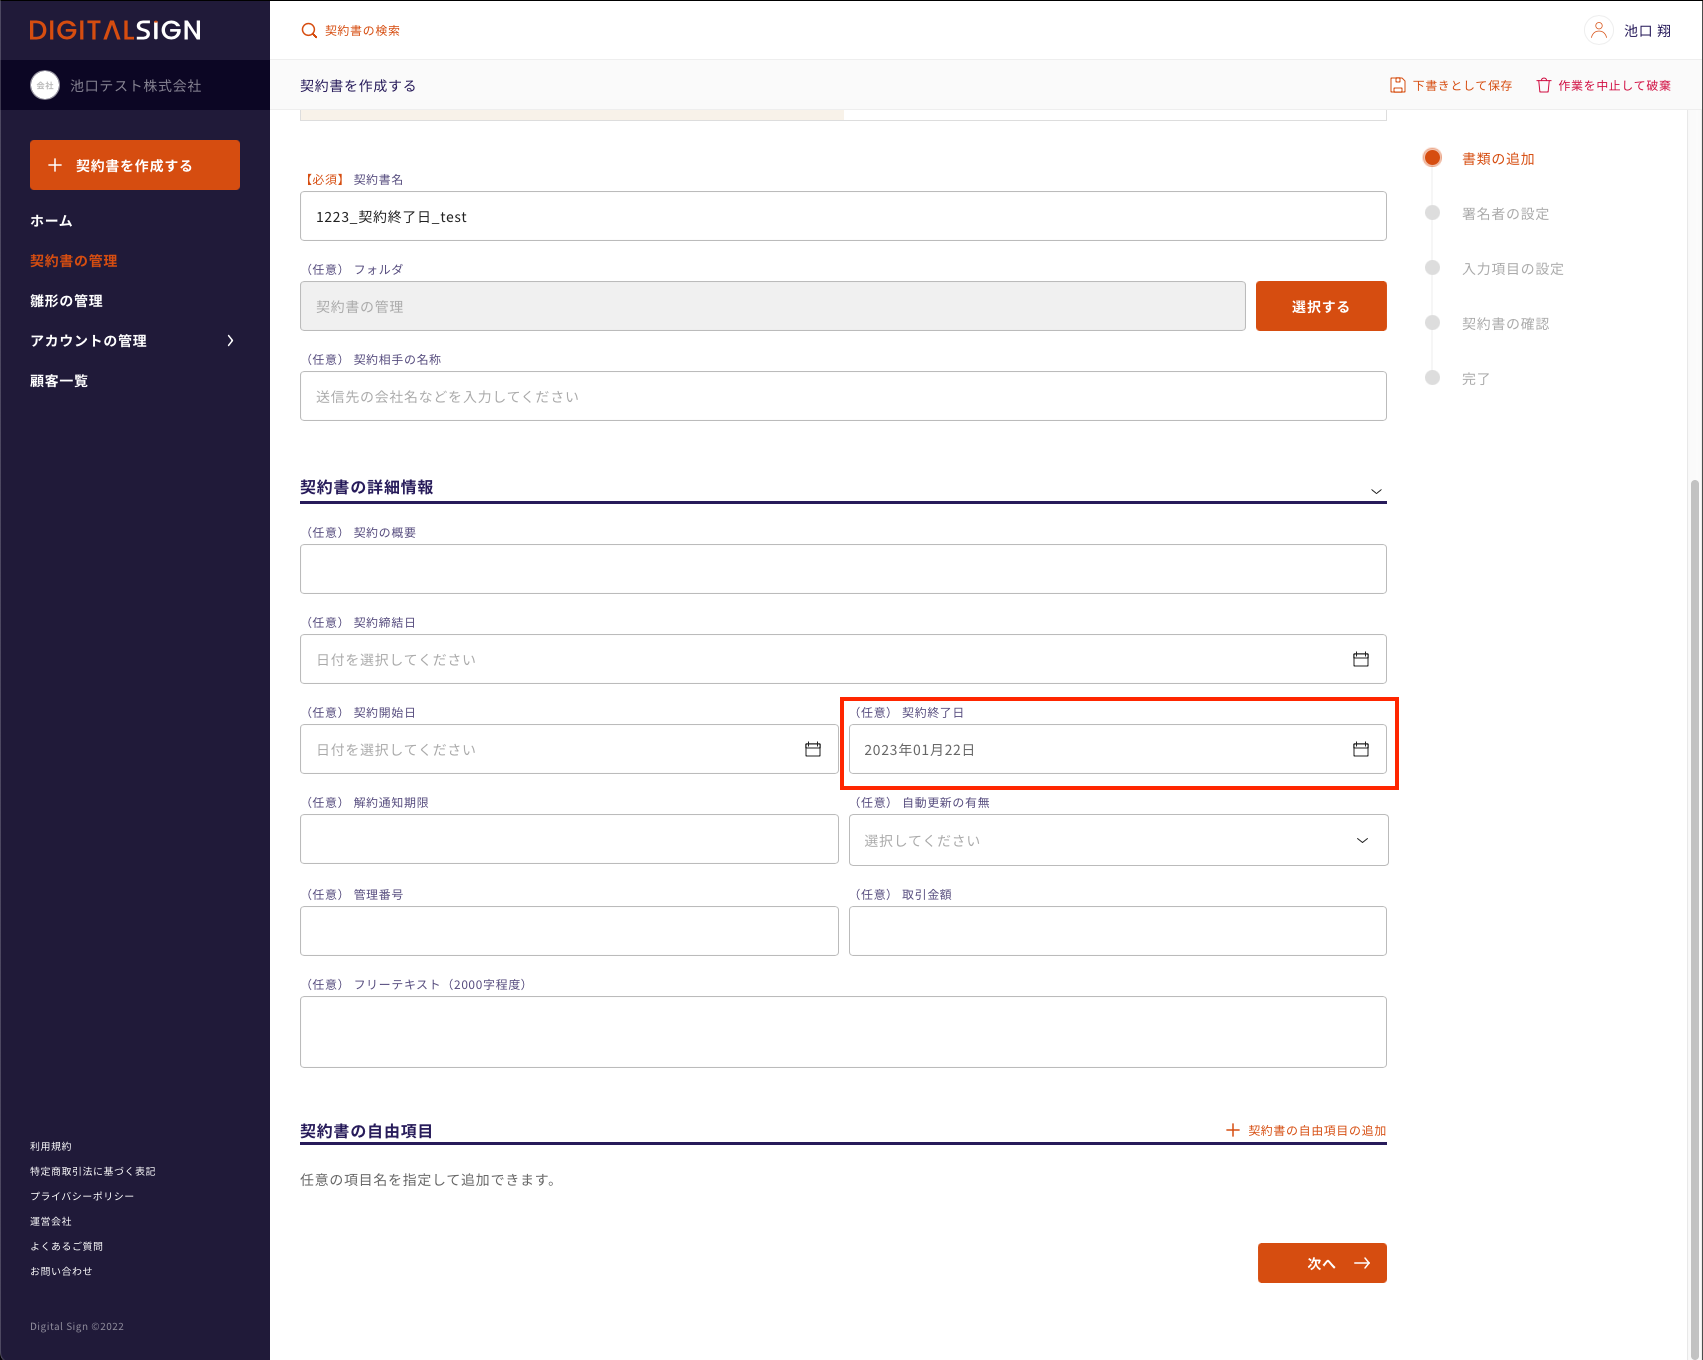Viewport: 1703px width, 1360px height.
Task: Open 顧客一覧 in sidebar
Action: 59,381
